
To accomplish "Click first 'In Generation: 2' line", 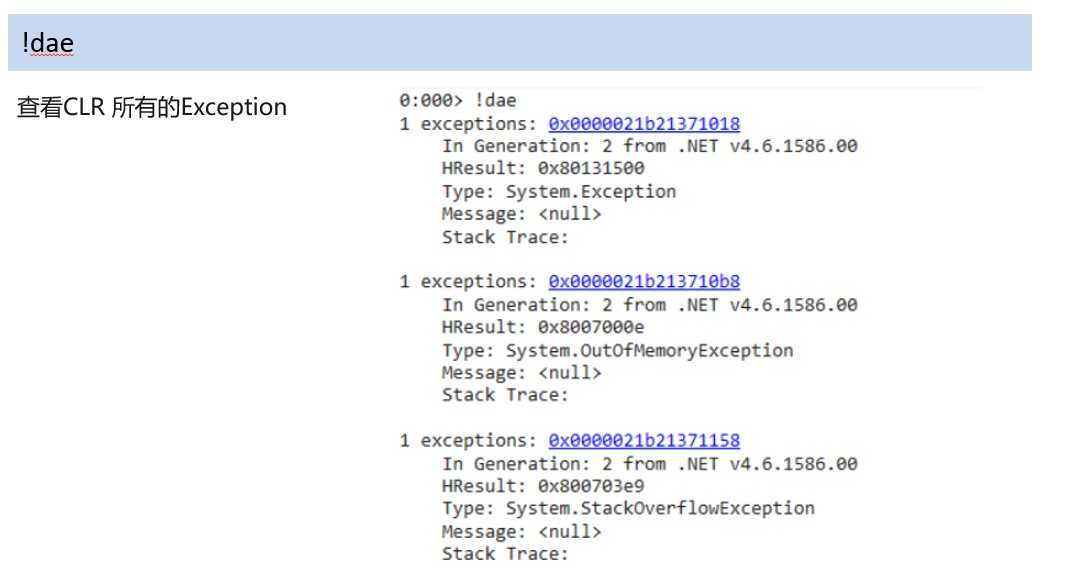I will coord(650,146).
